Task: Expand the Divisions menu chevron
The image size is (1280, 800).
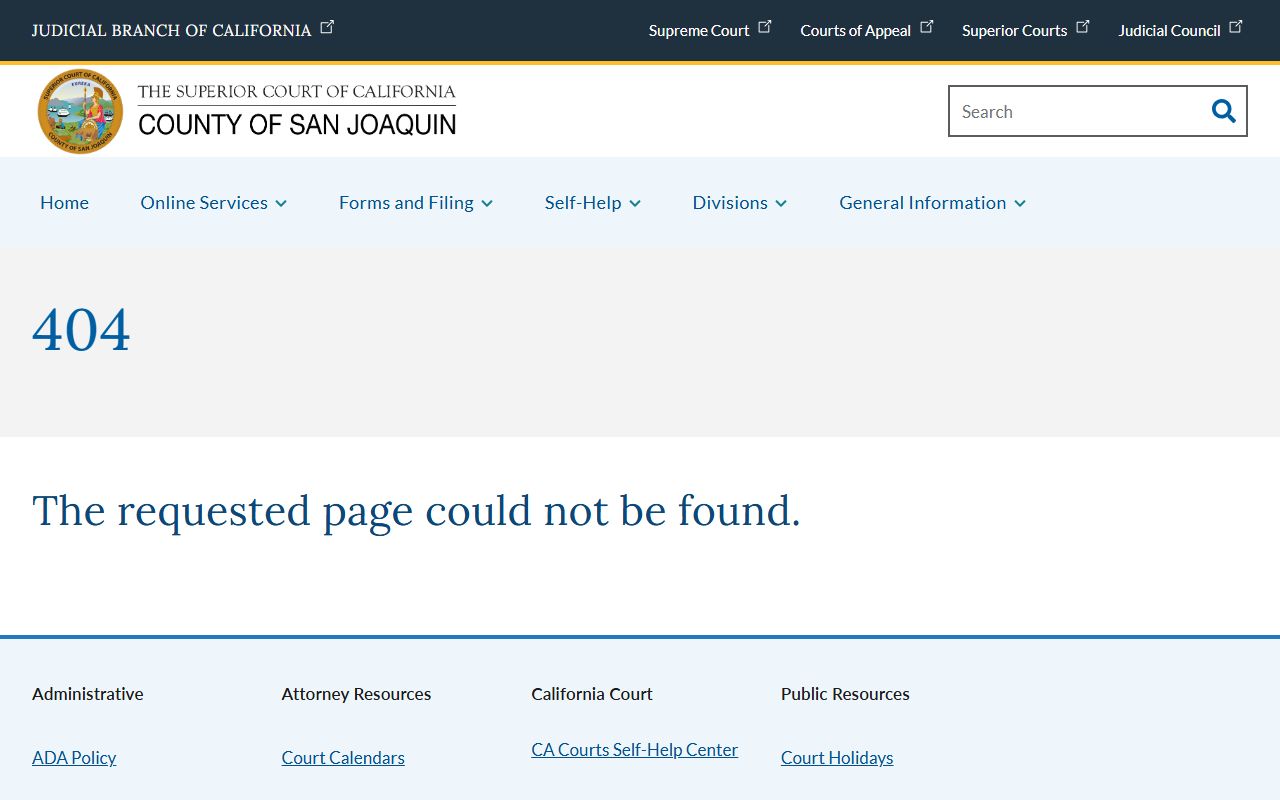Action: 781,203
